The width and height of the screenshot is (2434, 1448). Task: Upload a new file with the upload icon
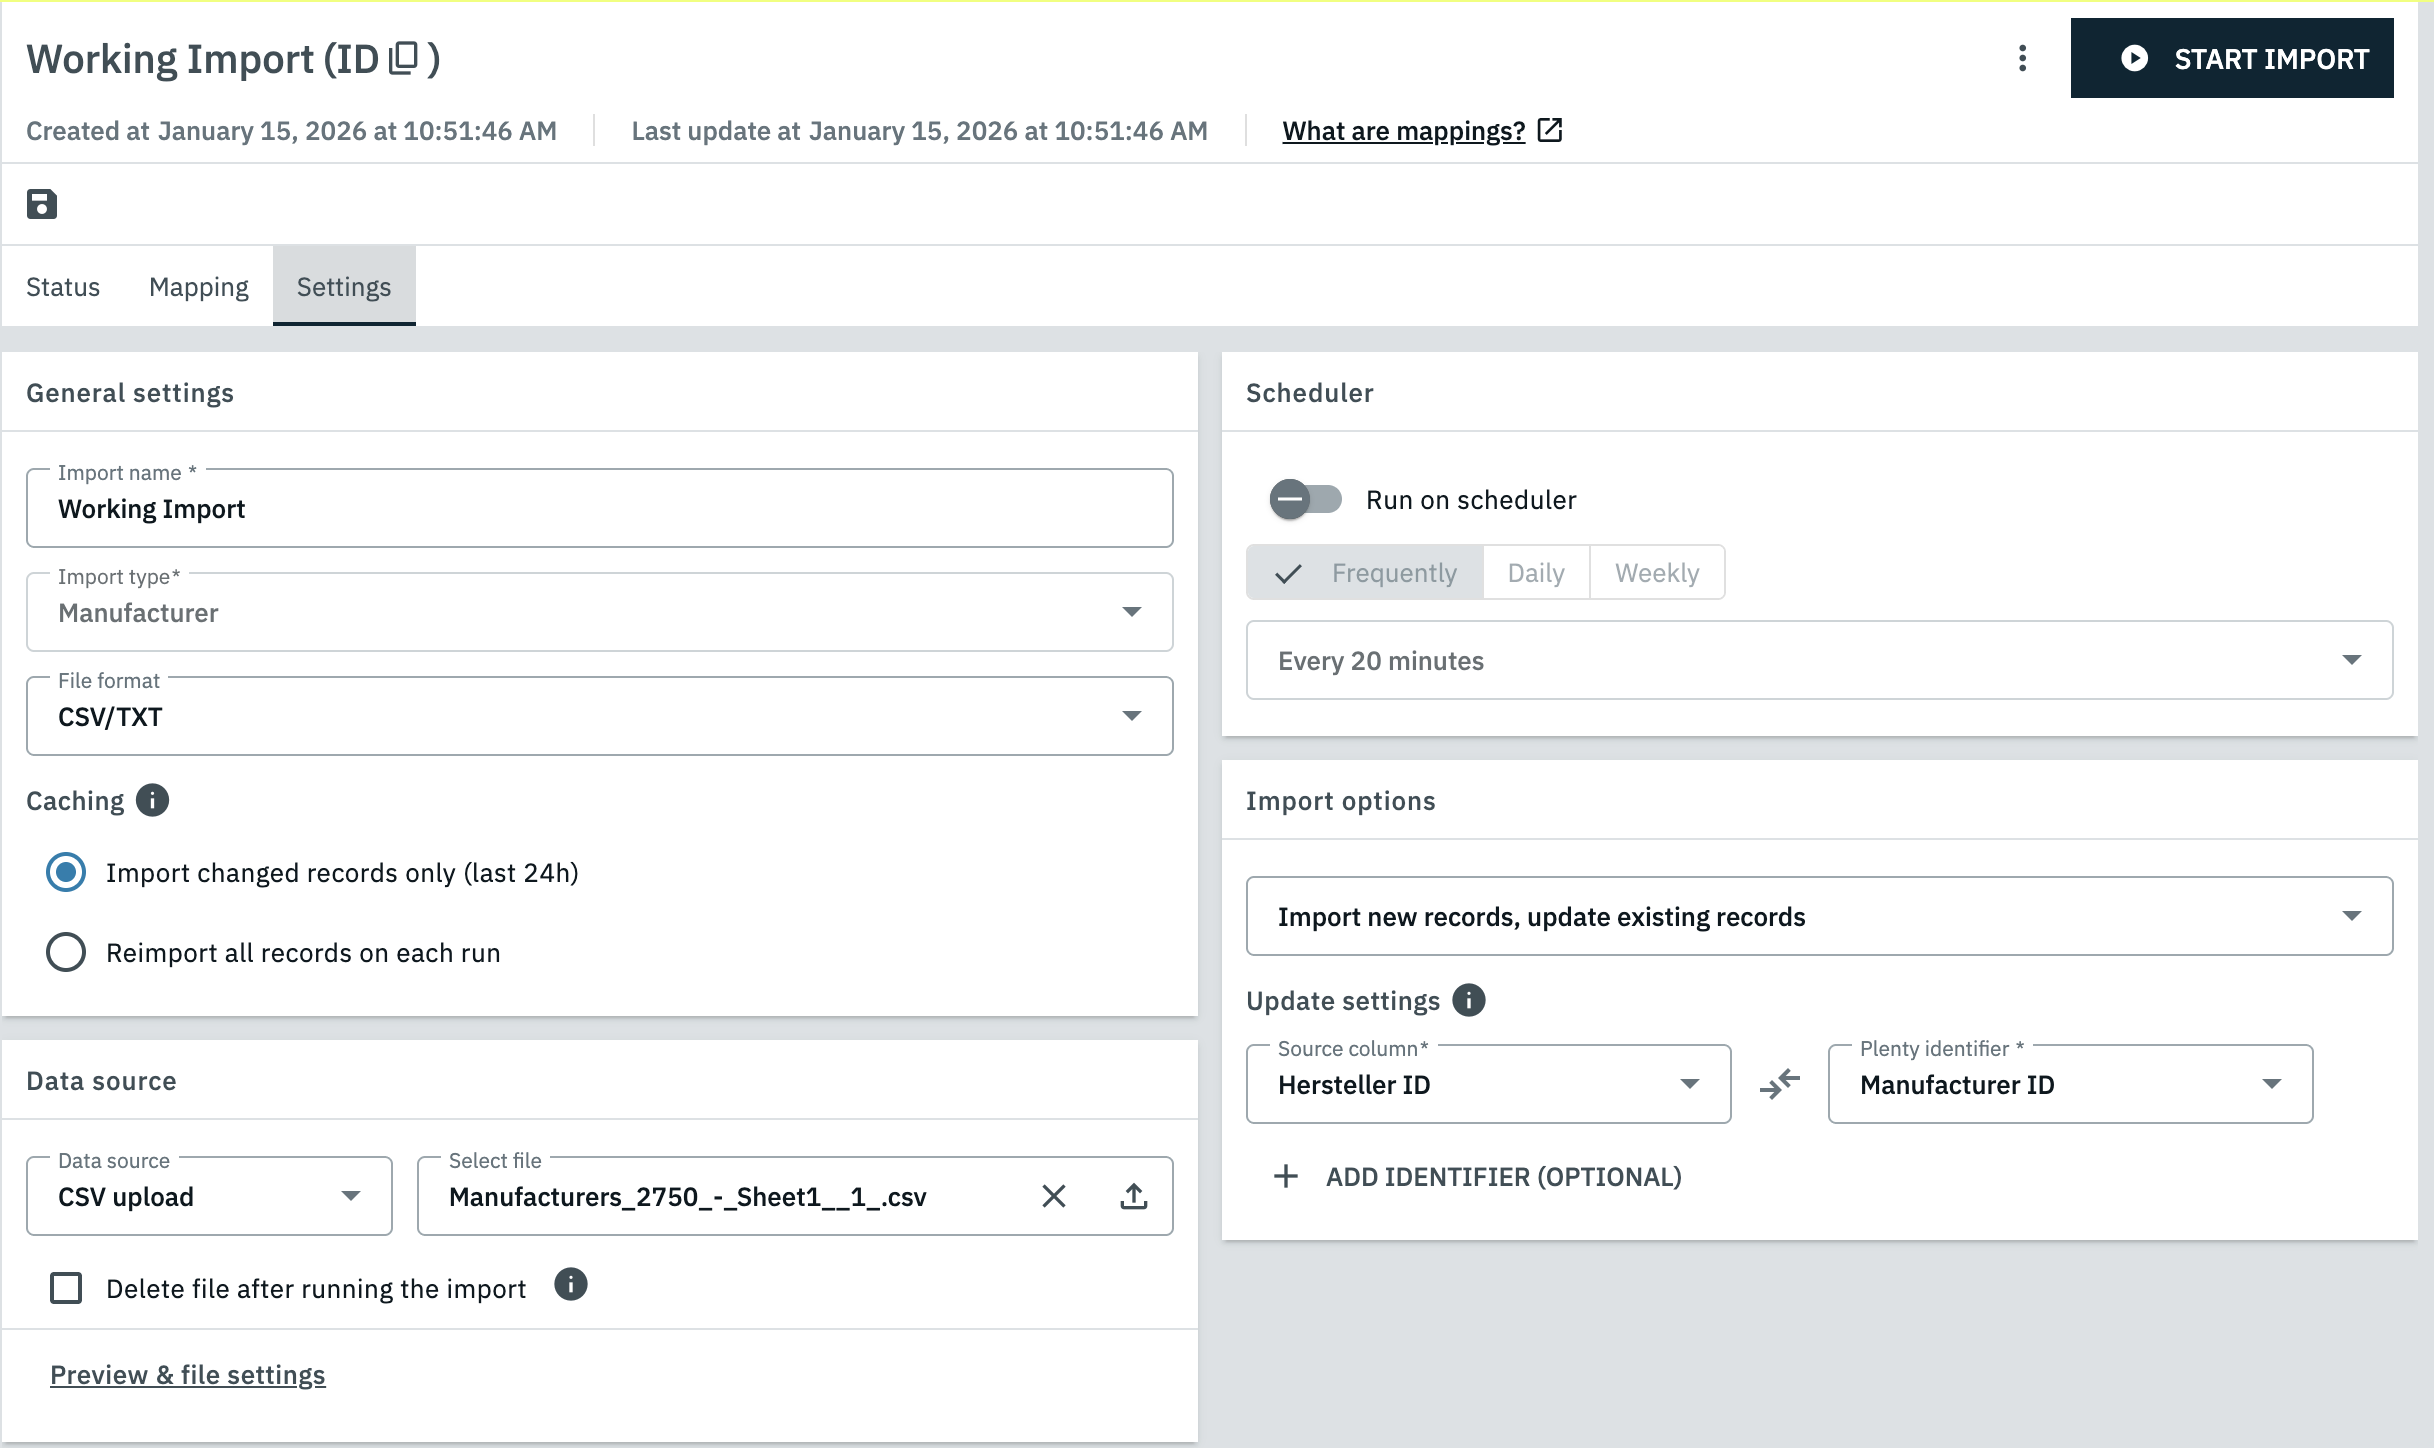pos(1133,1195)
